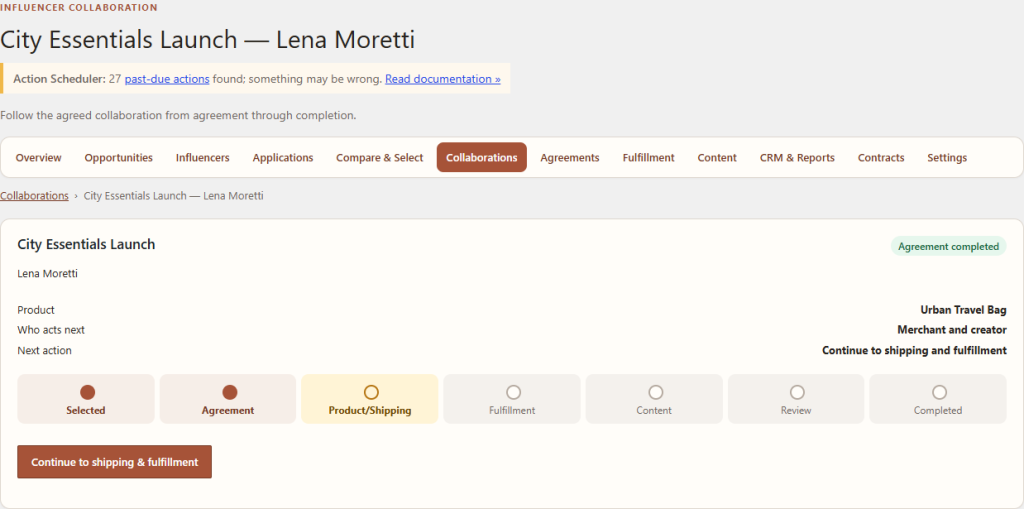This screenshot has height=509, width=1024.
Task: Click the Fulfillment progress step
Action: click(x=512, y=399)
